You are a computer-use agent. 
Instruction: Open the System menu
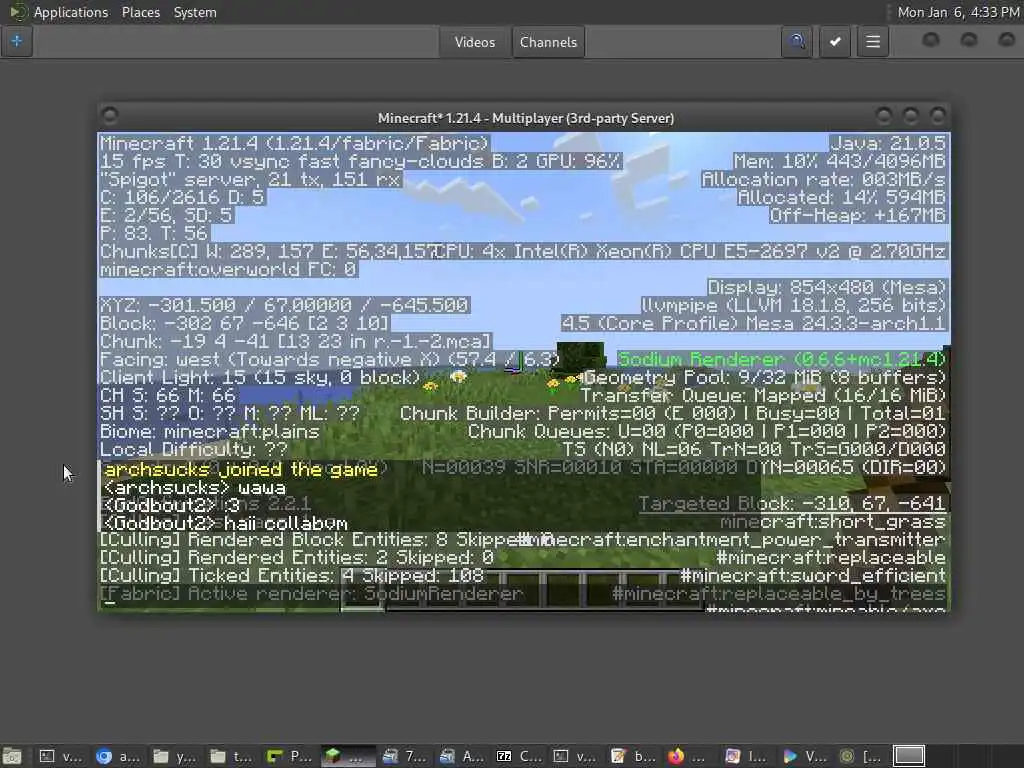click(195, 12)
